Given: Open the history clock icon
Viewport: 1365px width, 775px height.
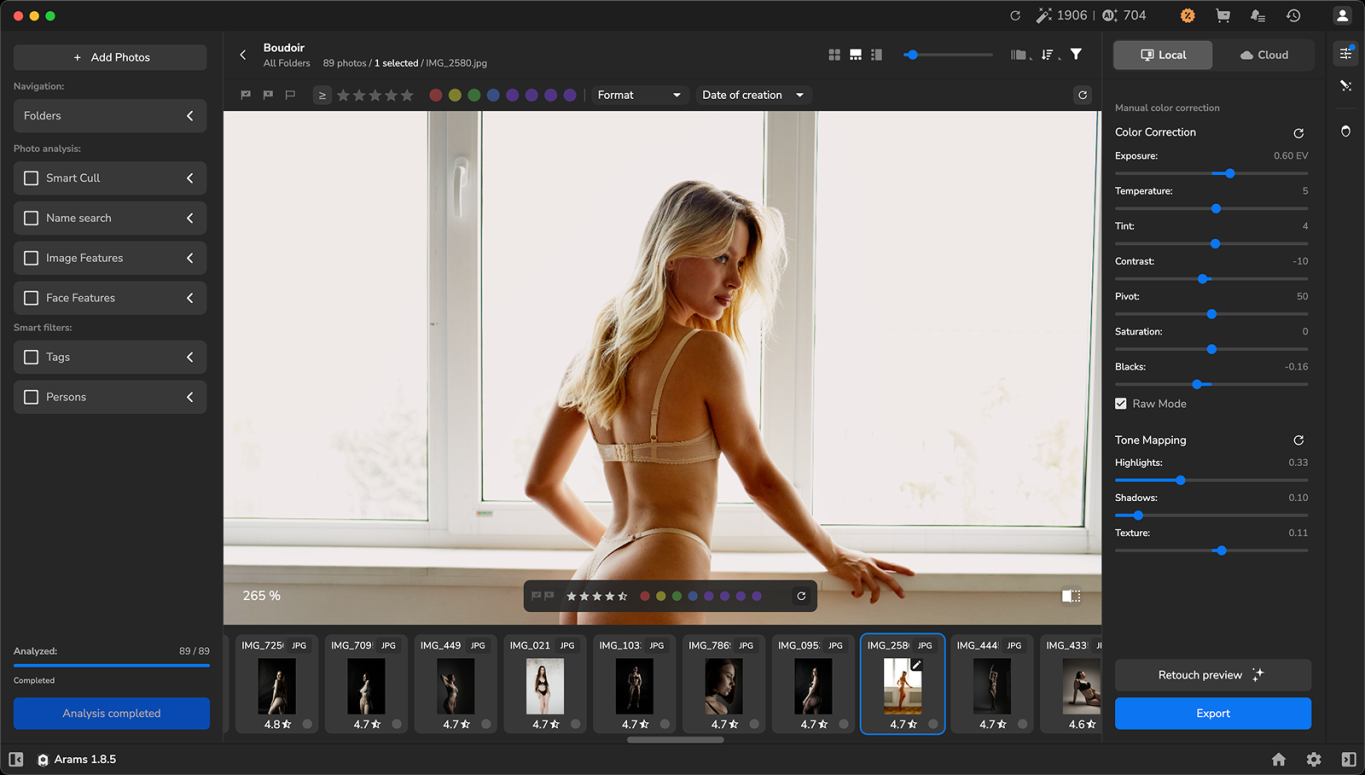Looking at the screenshot, I should pyautogui.click(x=1293, y=15).
